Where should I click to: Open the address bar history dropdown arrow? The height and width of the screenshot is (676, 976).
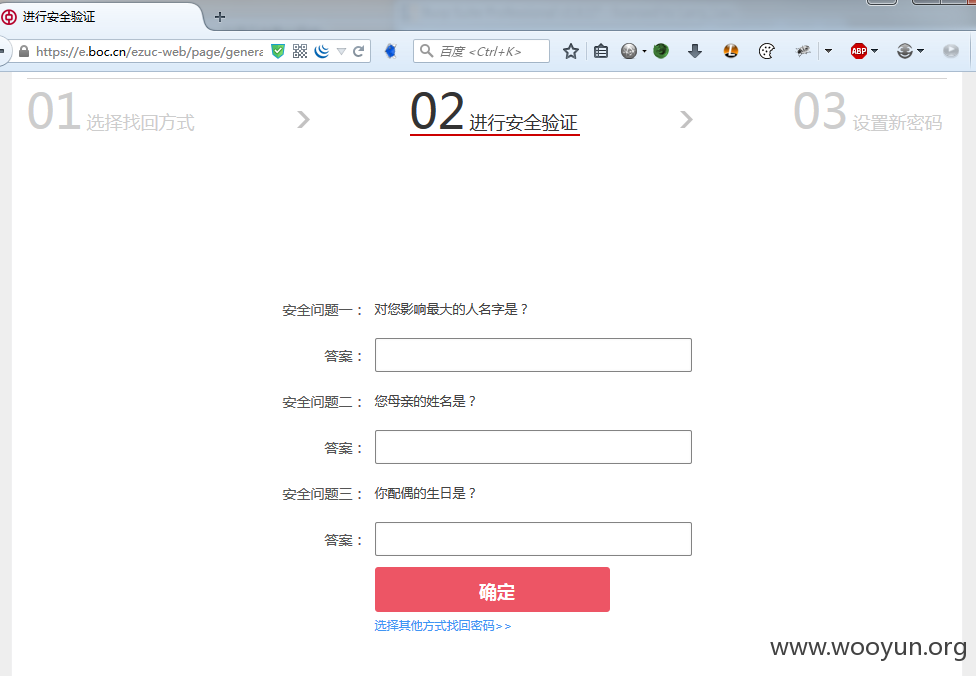coord(341,51)
